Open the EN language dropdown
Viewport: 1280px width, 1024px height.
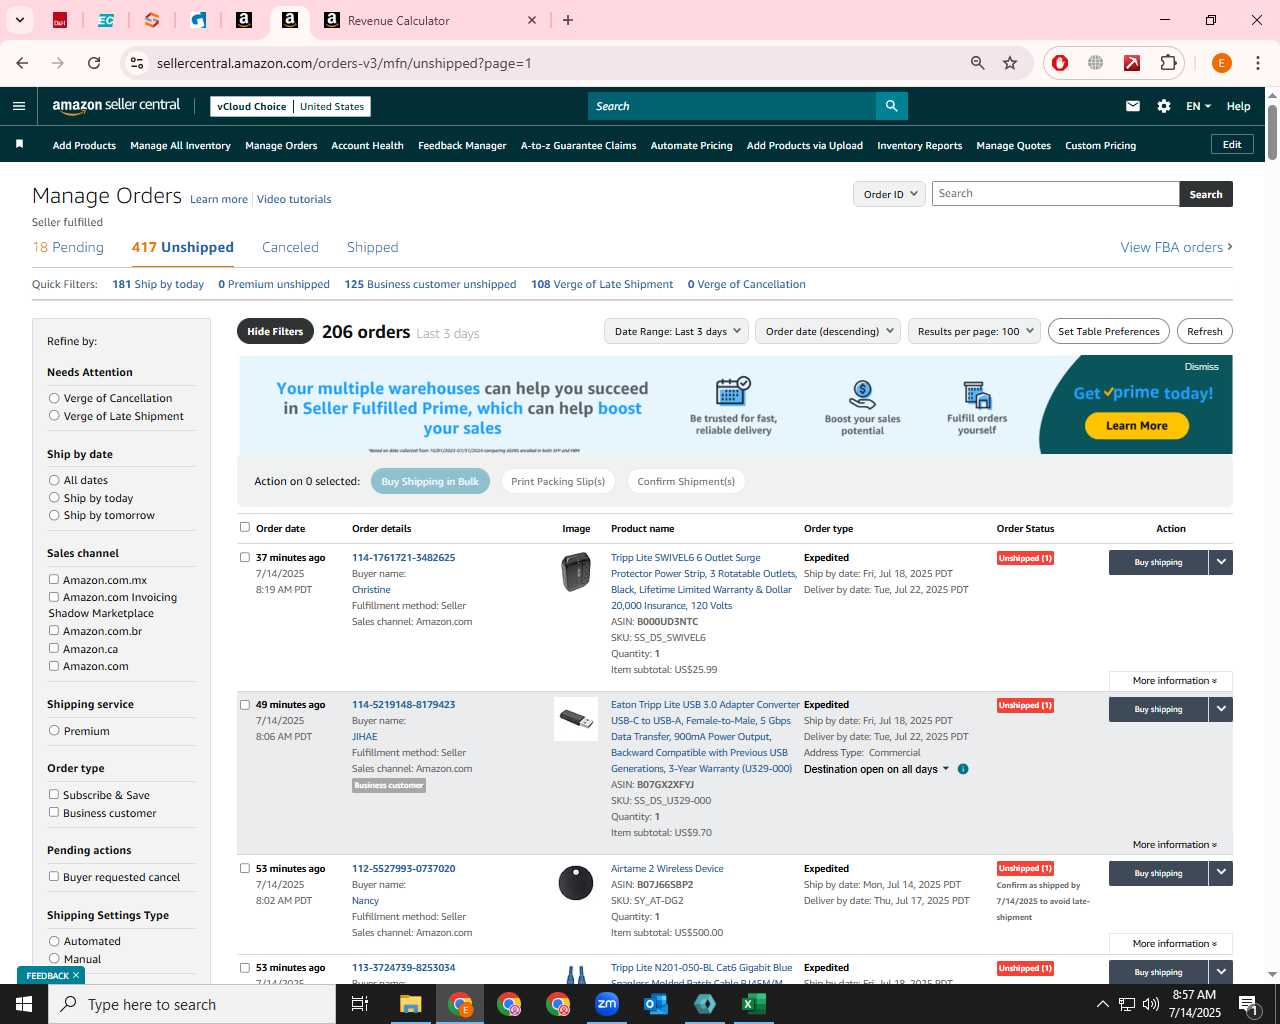pos(1198,106)
